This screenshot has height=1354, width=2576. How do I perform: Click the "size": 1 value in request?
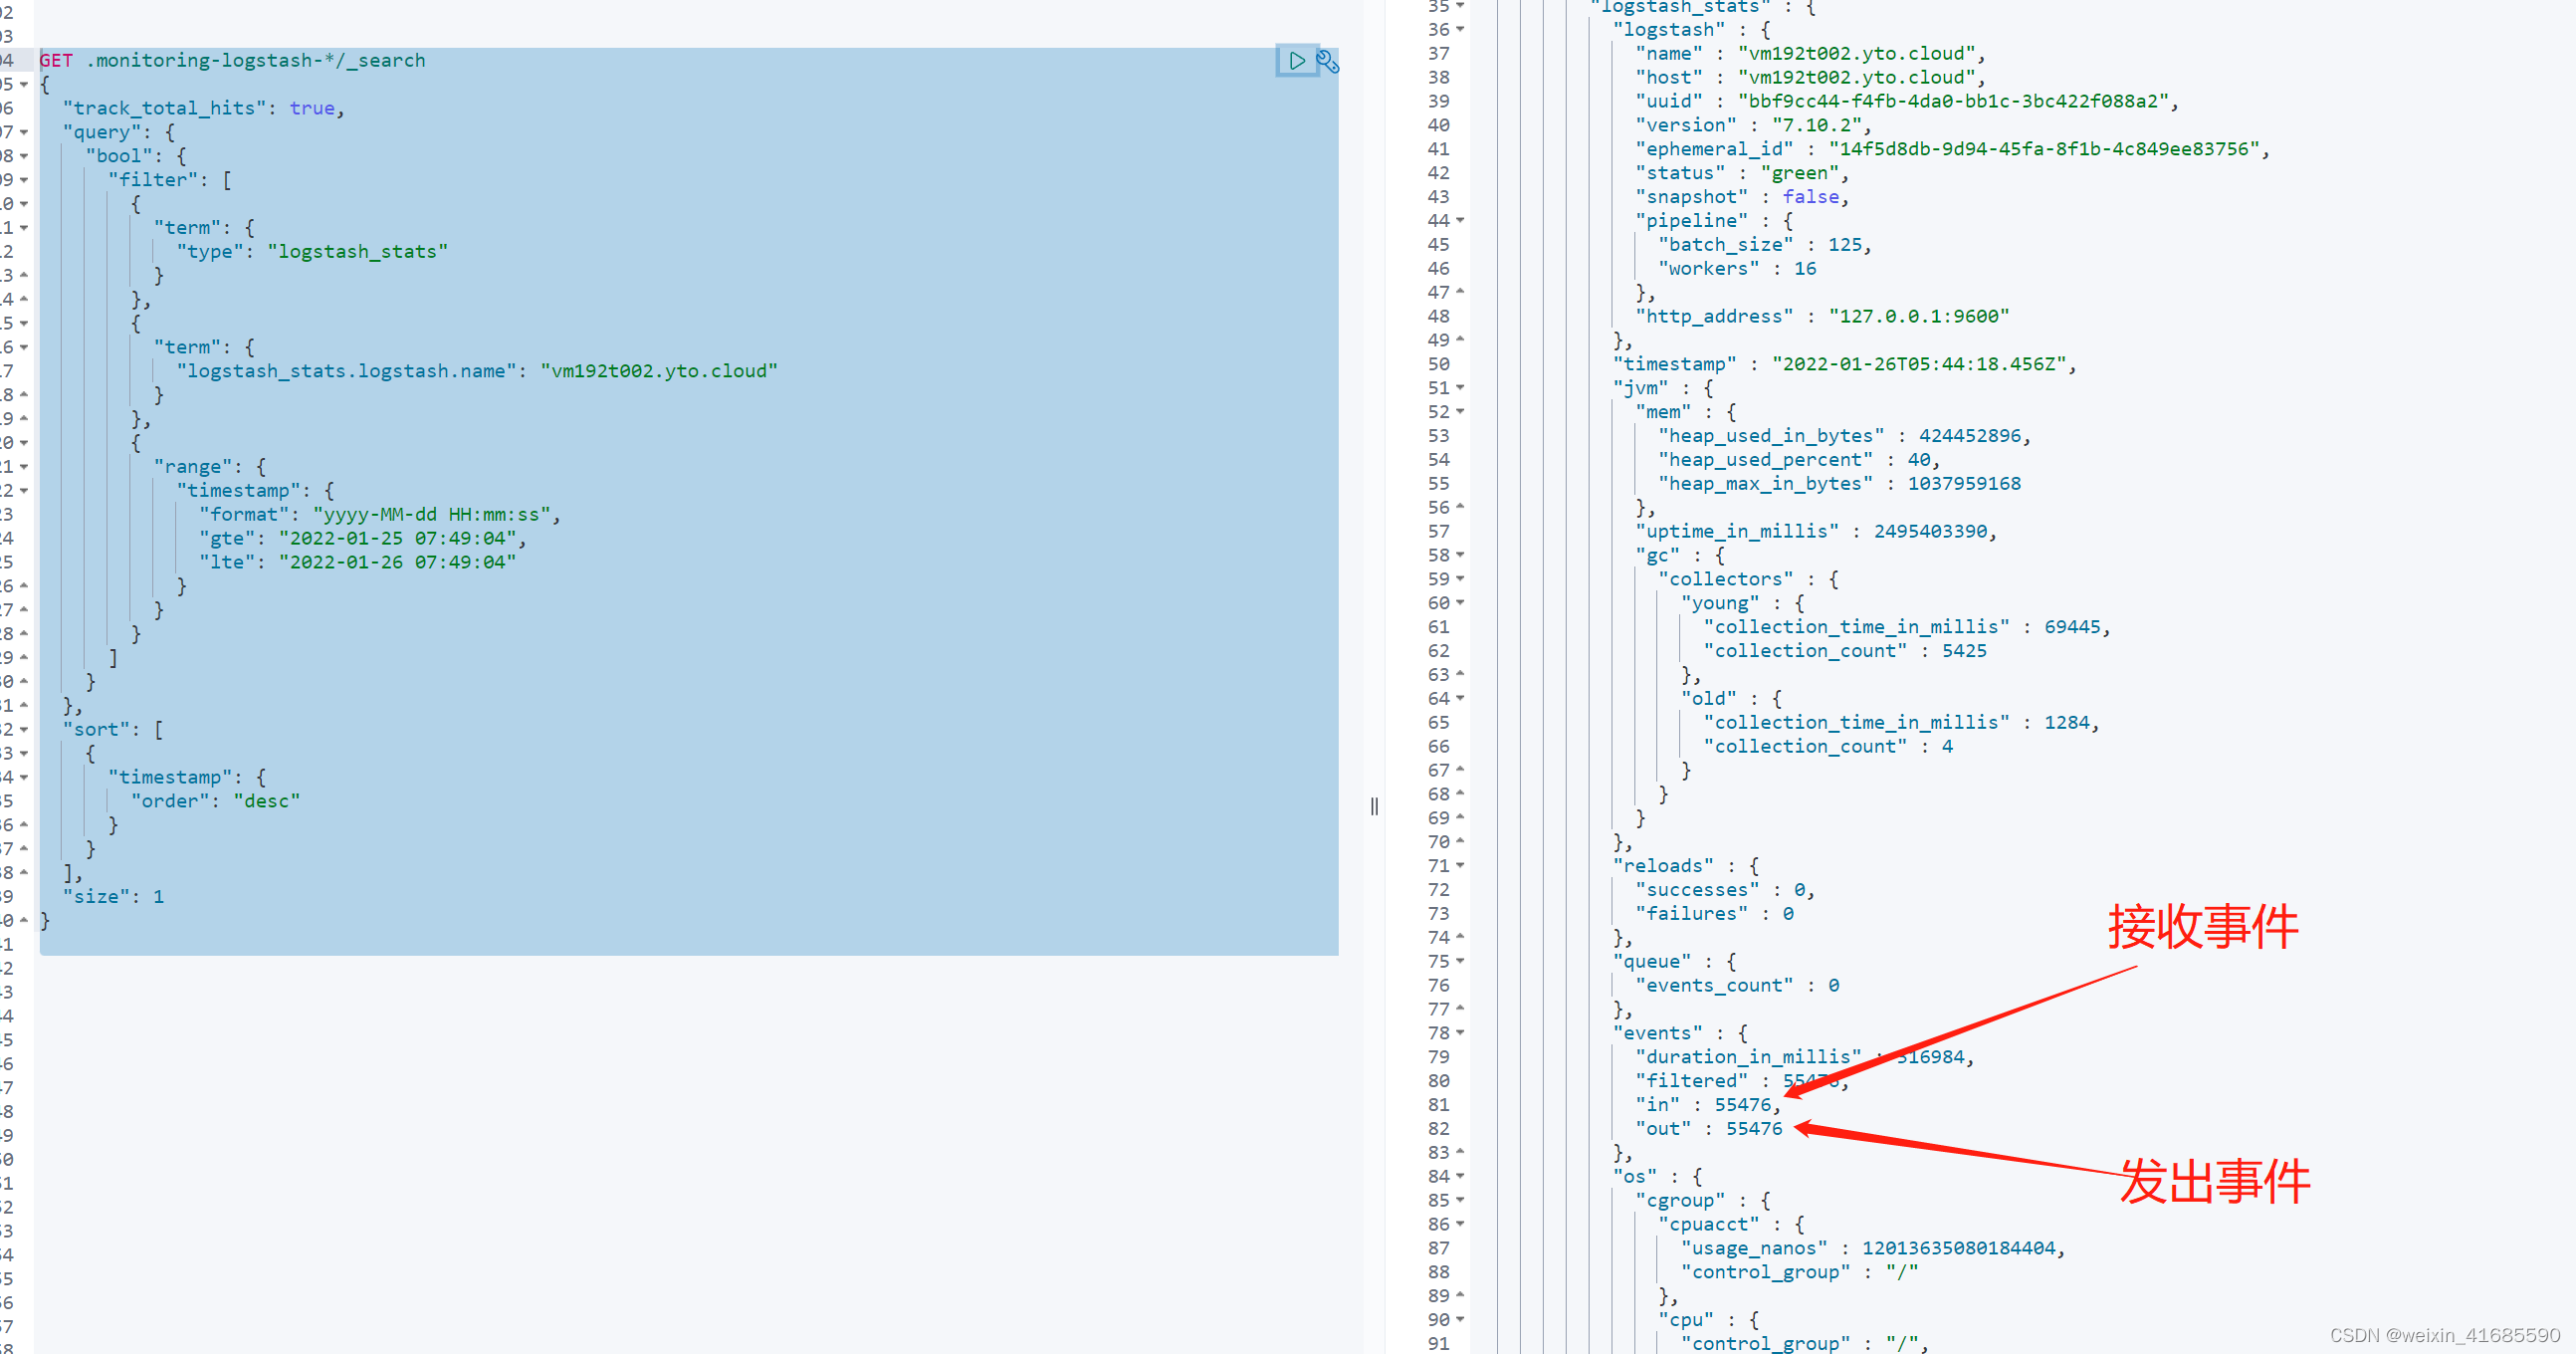coord(158,896)
